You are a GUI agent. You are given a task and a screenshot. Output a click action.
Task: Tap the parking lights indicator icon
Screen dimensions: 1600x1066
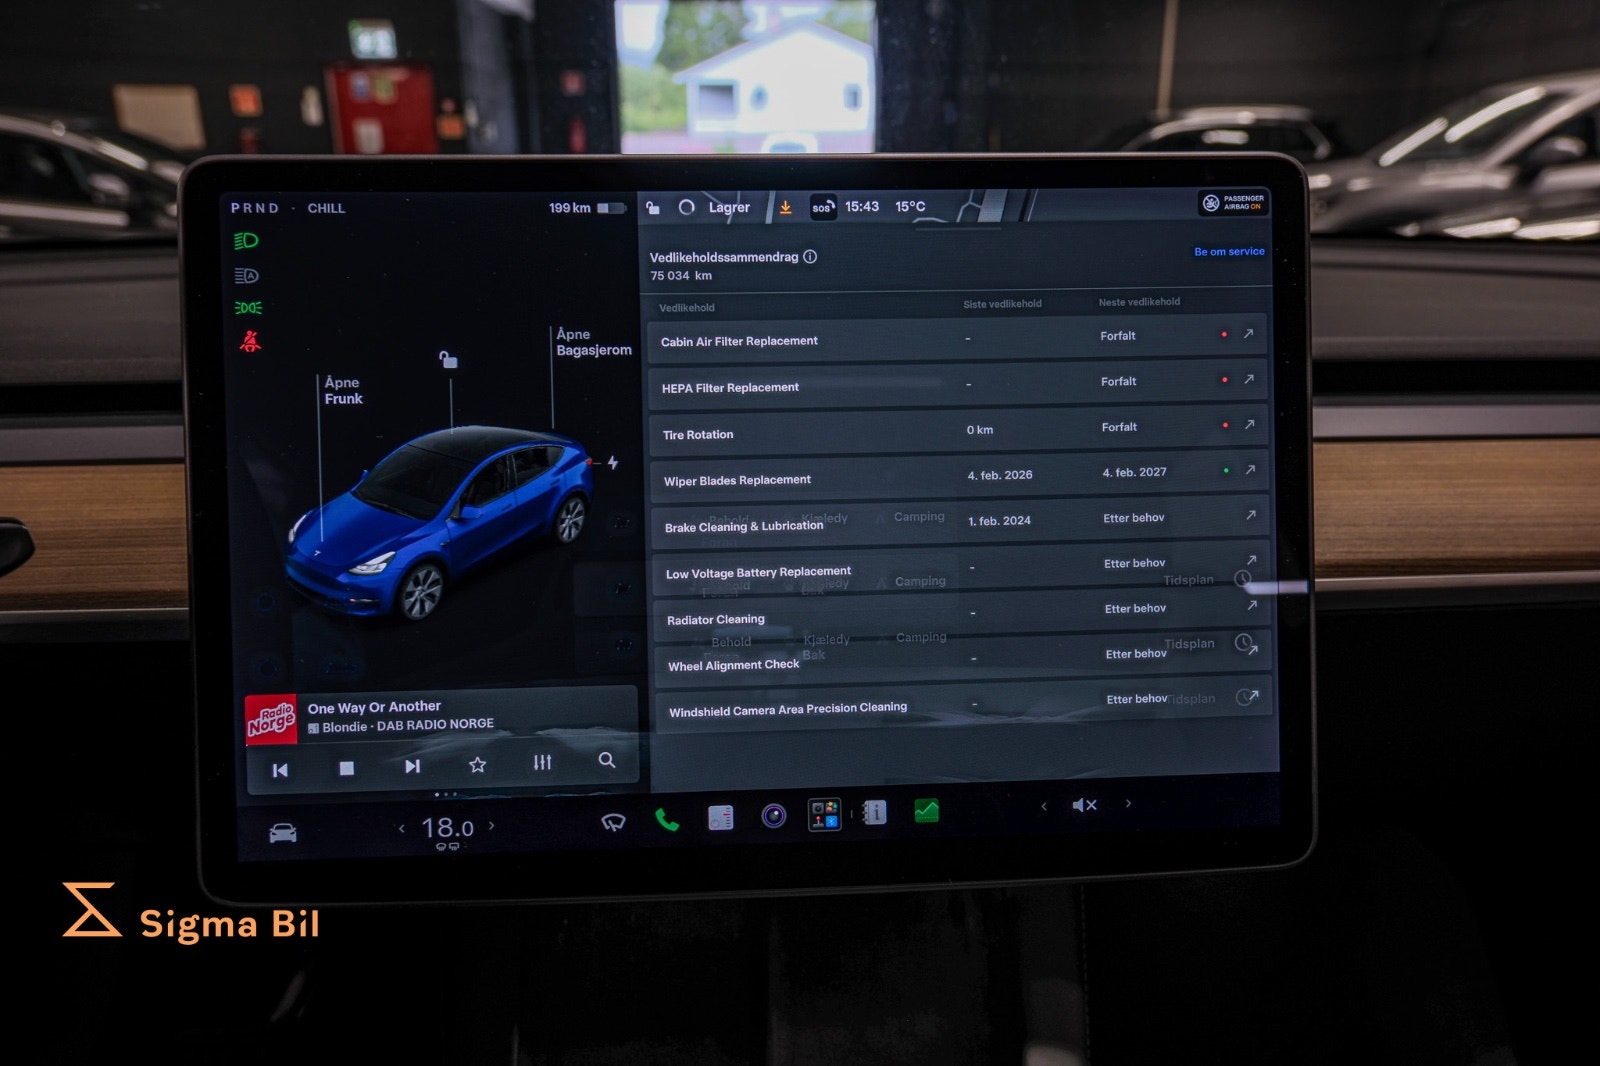click(248, 308)
